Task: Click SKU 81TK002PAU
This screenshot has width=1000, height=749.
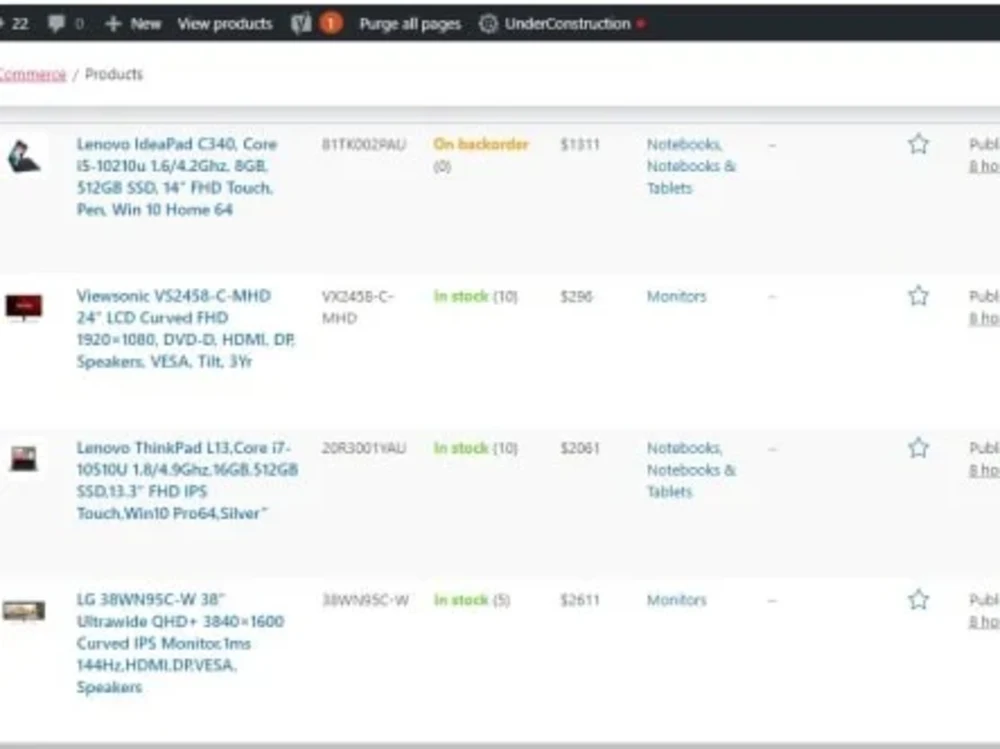Action: [x=364, y=145]
